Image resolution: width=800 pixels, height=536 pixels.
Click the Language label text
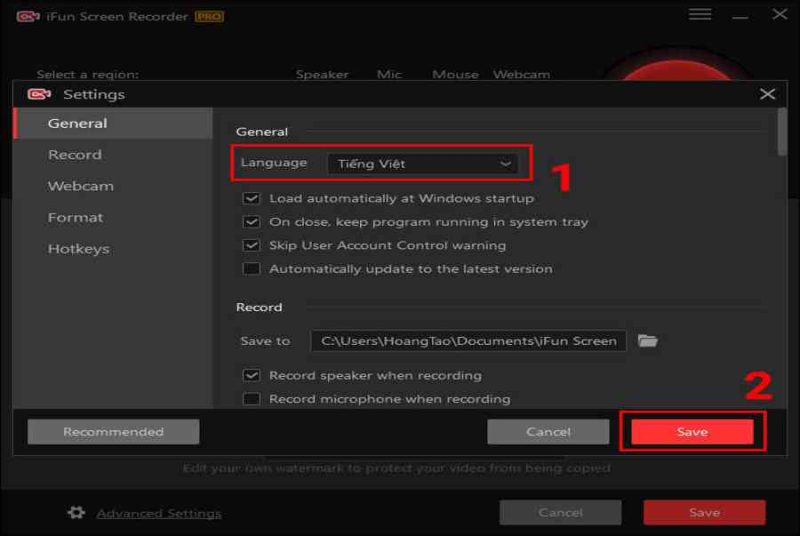pos(273,163)
